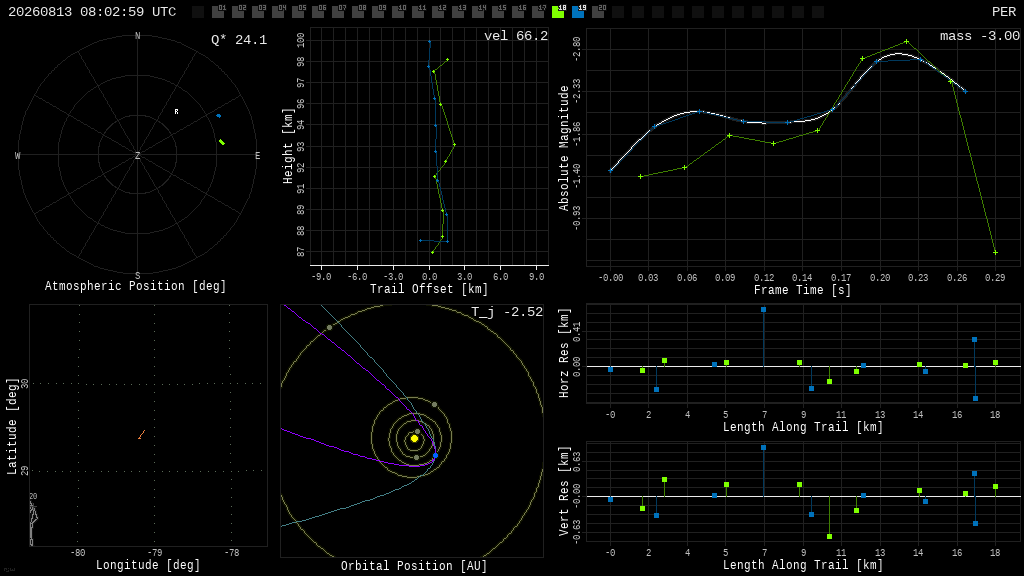Click the yellow Sun at orbit center

pyautogui.click(x=414, y=438)
